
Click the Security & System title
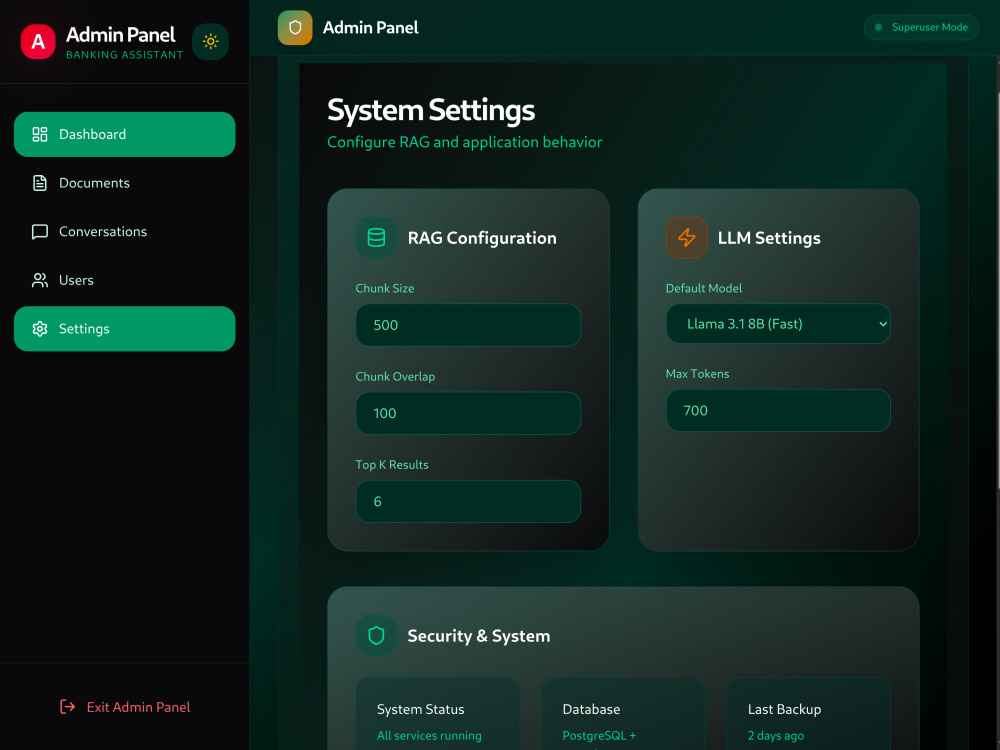(479, 636)
